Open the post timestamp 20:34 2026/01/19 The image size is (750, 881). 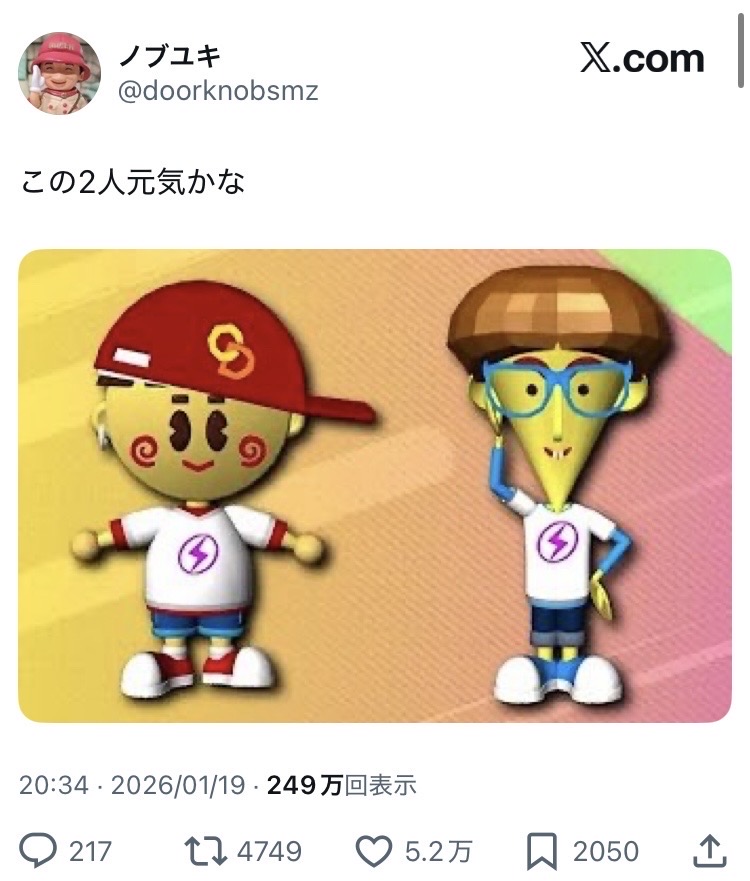[x=133, y=785]
